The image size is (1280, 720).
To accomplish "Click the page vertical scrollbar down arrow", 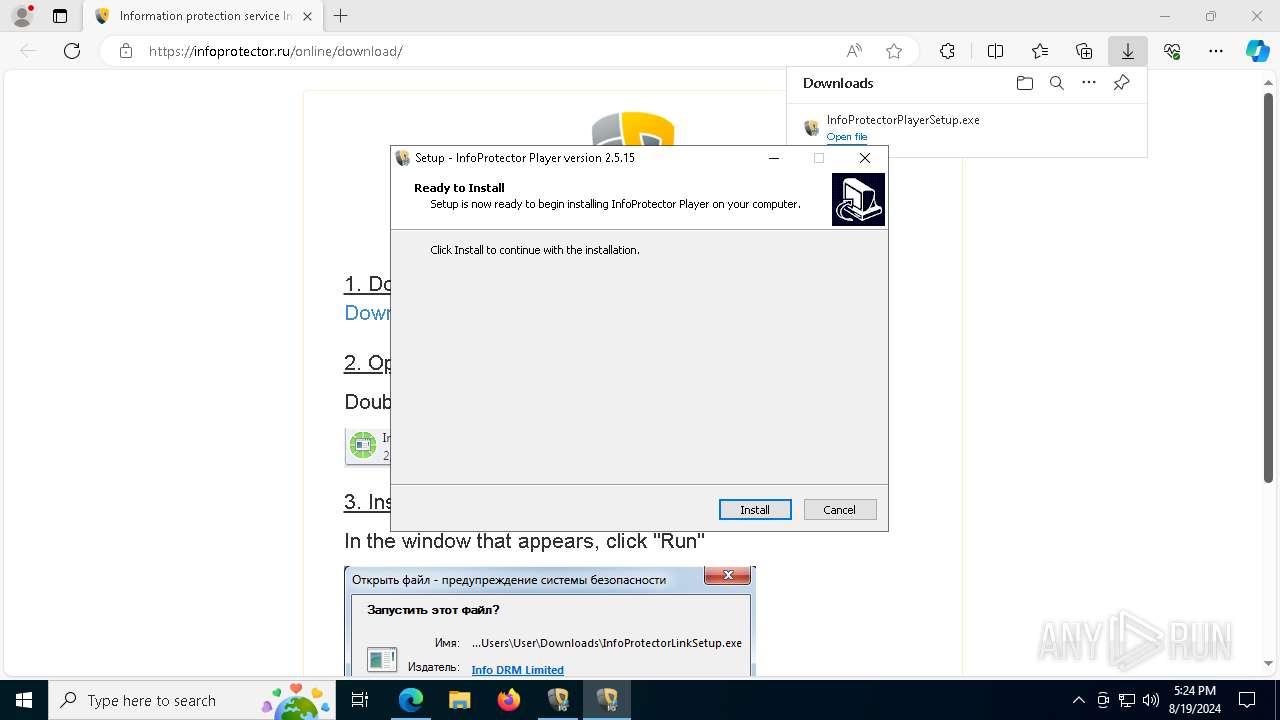I will point(1270,663).
